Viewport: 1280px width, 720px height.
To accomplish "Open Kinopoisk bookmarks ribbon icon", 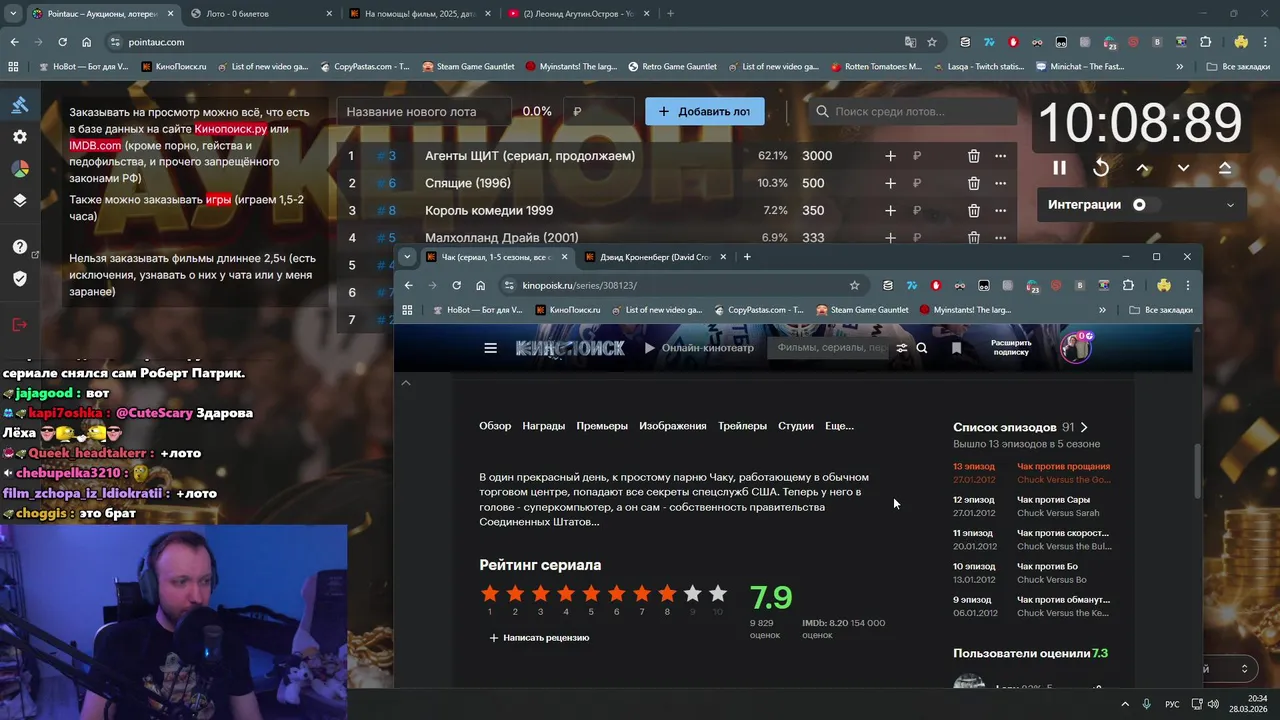I will pos(957,348).
